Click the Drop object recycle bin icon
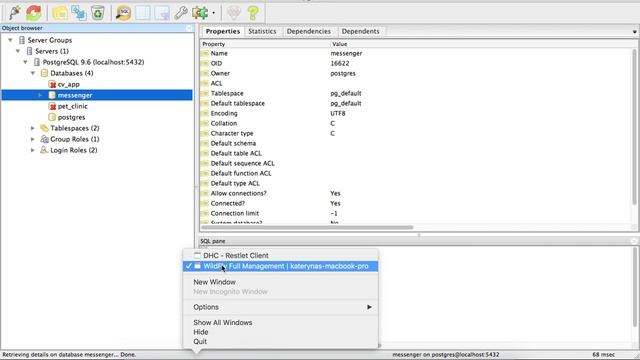The image size is (640, 360). (98, 13)
